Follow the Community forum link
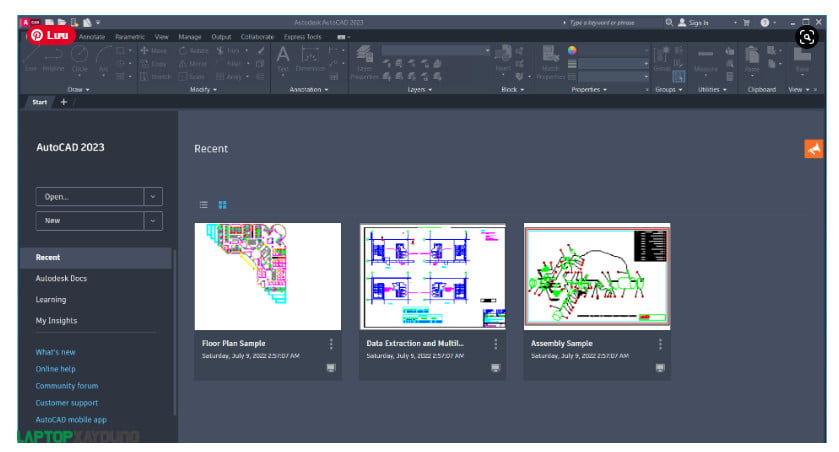The height and width of the screenshot is (452, 839). coord(67,386)
